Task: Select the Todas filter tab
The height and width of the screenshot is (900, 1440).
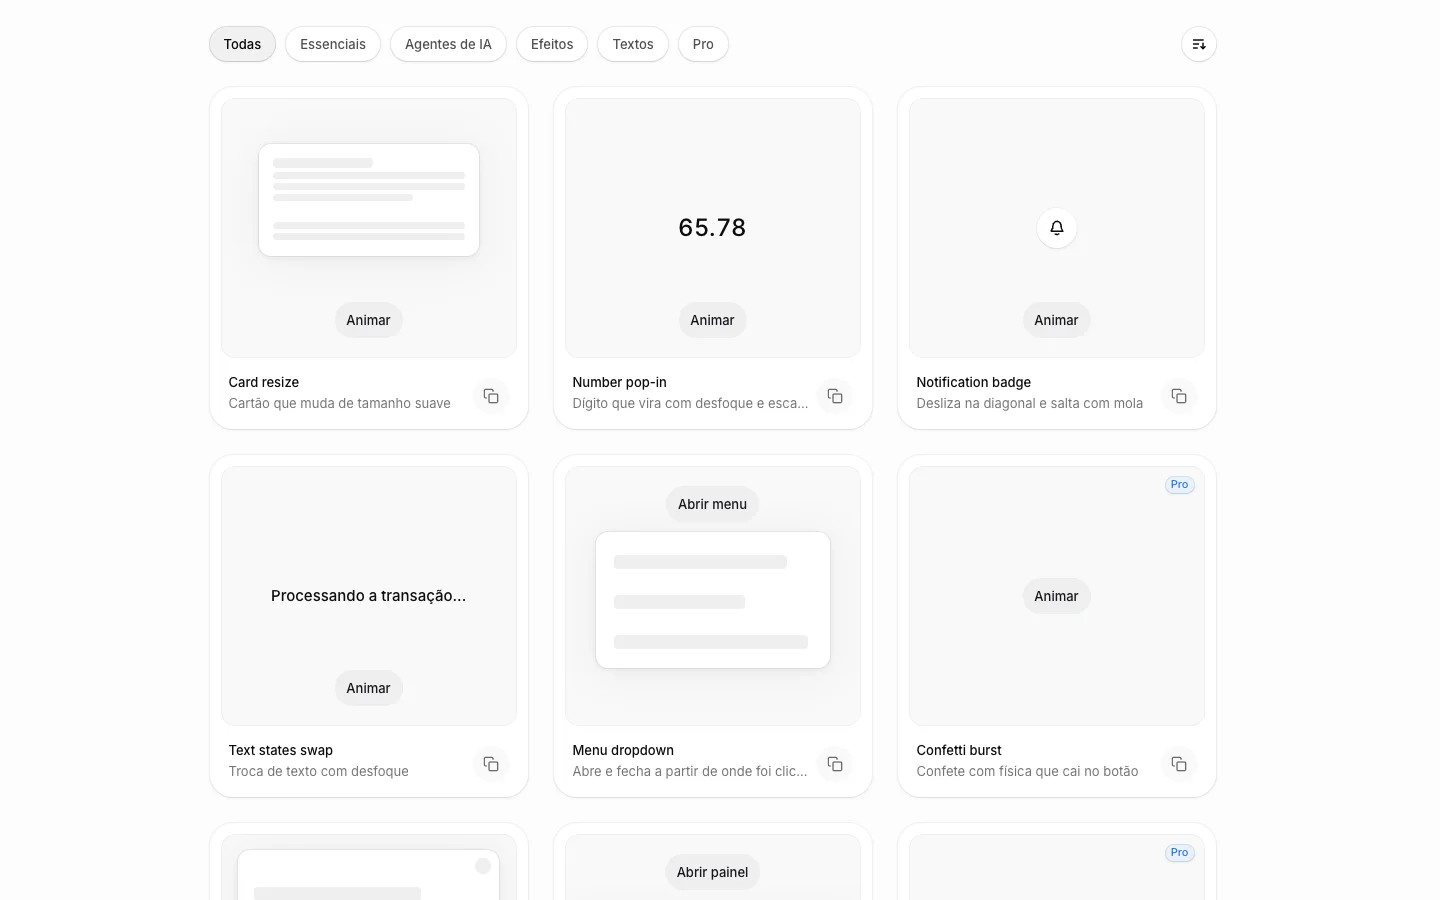Action: [242, 44]
